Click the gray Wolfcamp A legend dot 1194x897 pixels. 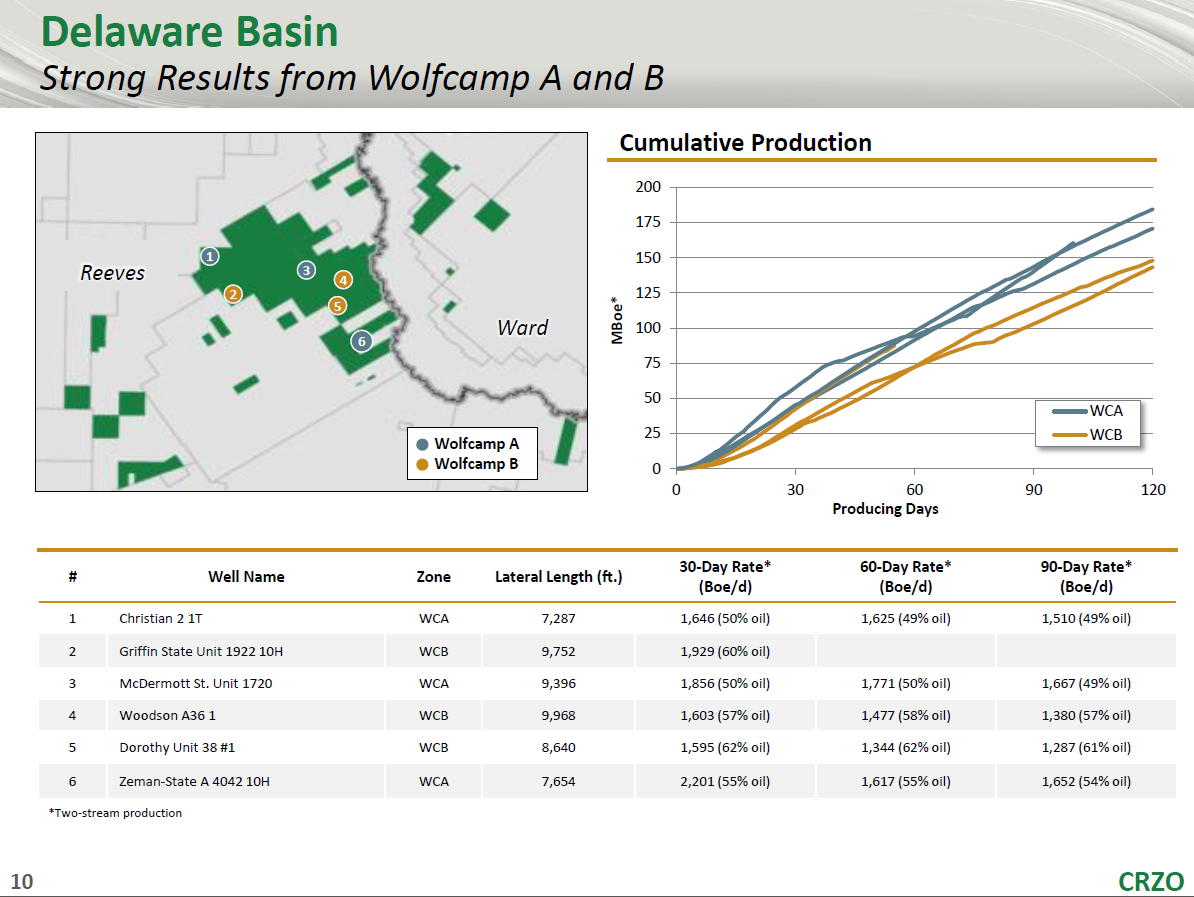(x=422, y=445)
